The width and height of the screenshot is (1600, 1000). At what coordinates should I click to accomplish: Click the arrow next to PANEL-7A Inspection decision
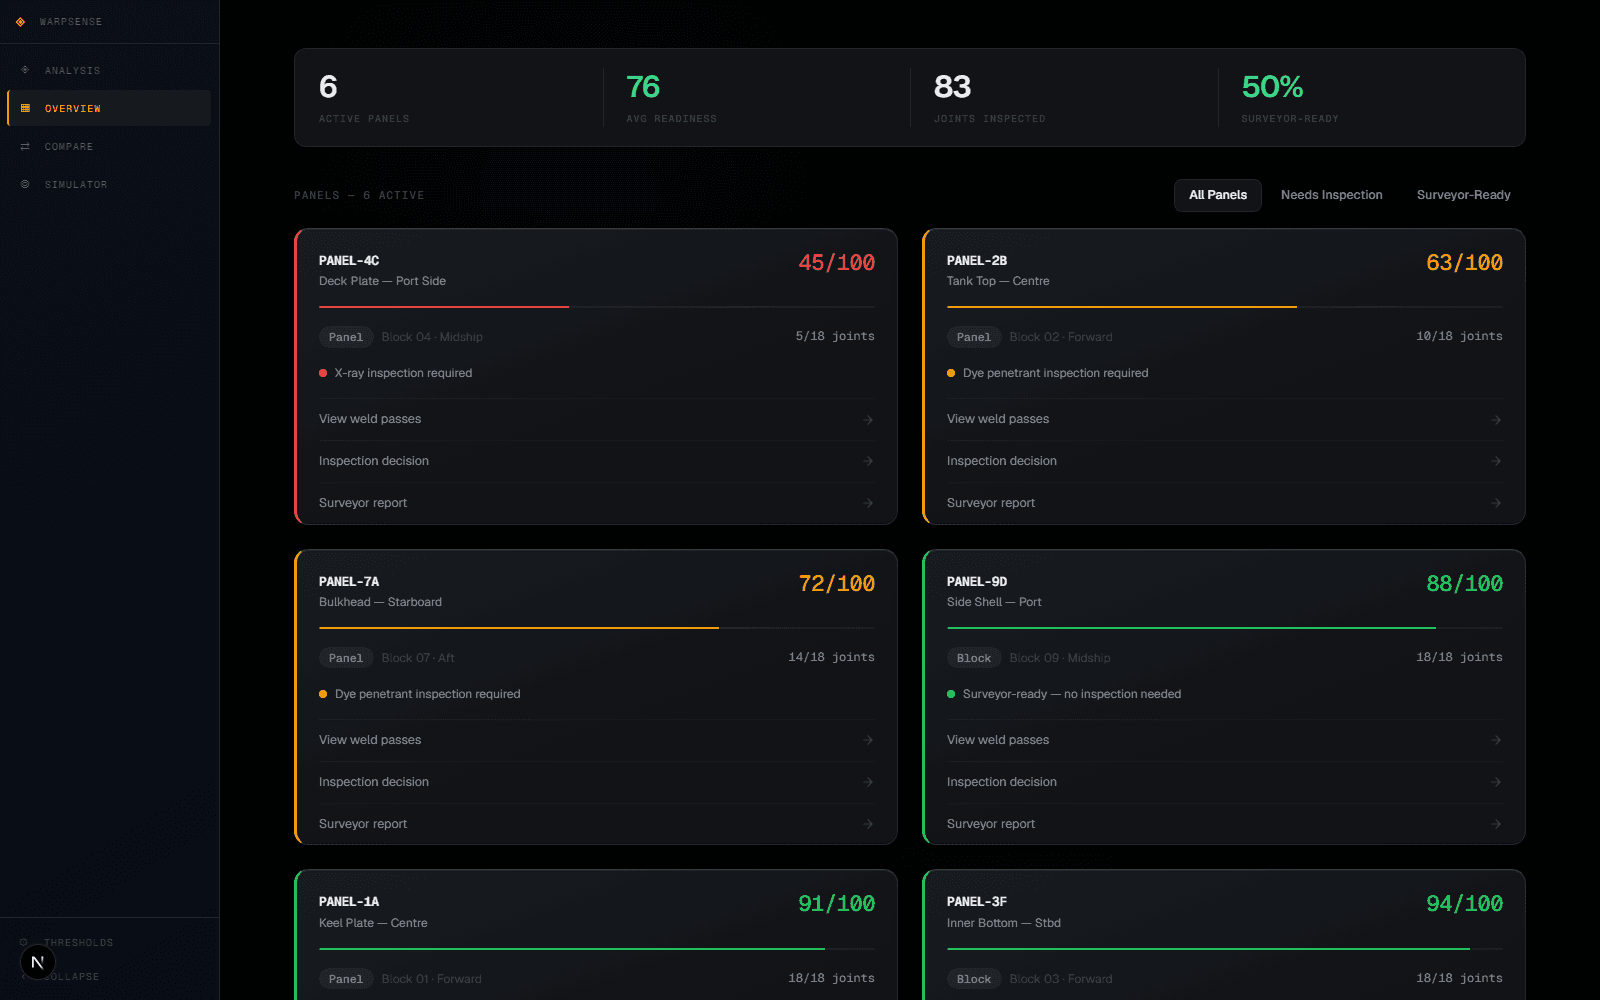868,782
